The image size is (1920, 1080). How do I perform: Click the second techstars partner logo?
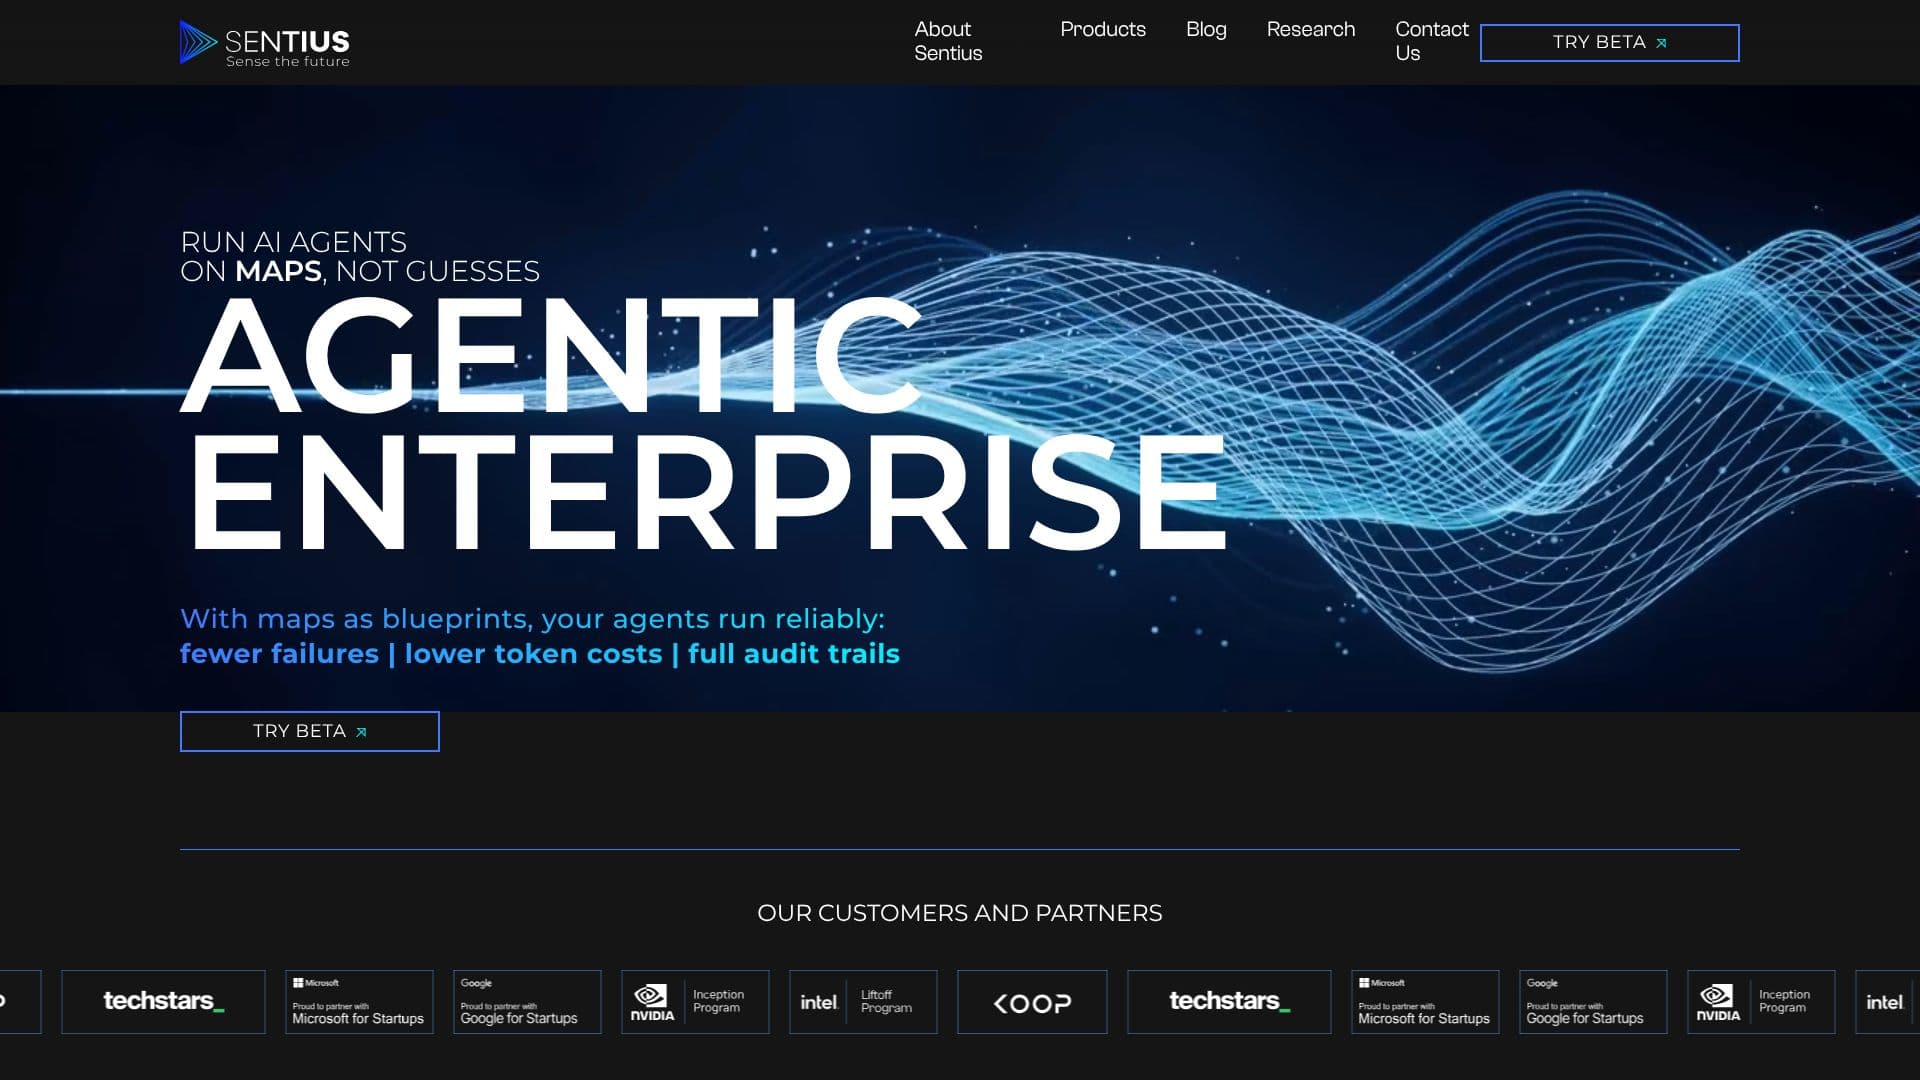(1229, 1002)
